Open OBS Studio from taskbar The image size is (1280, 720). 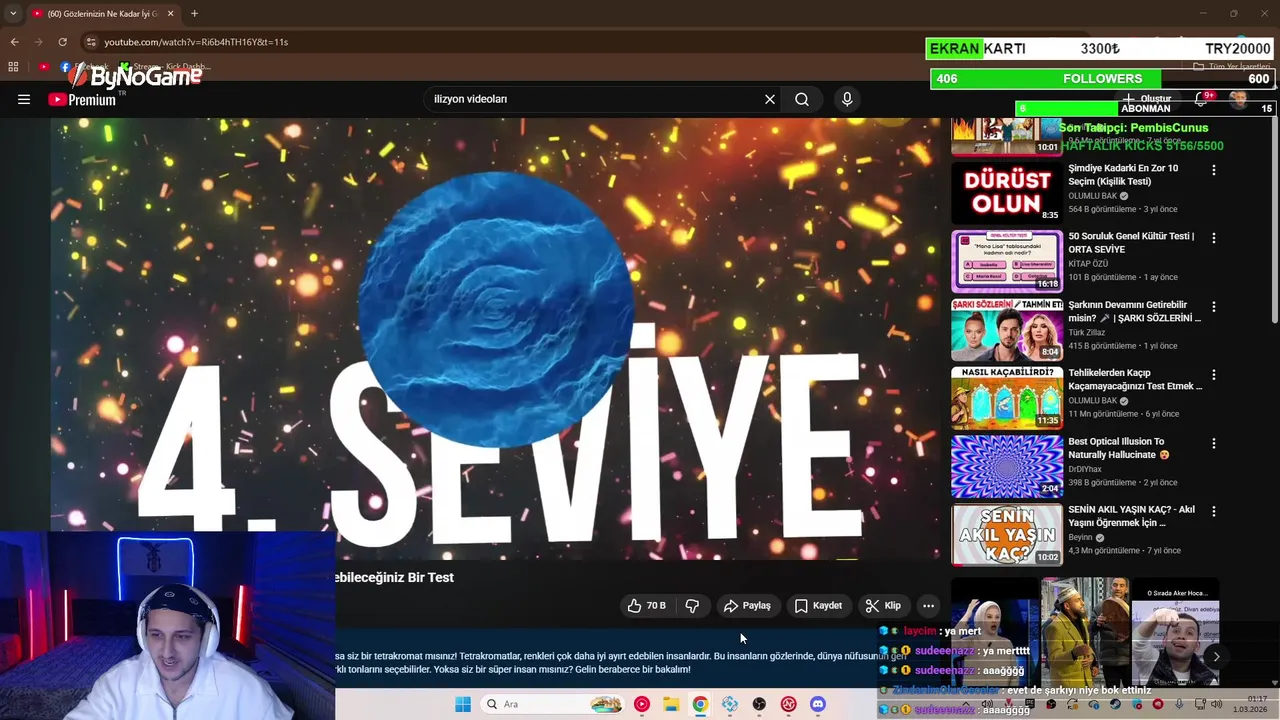point(759,704)
